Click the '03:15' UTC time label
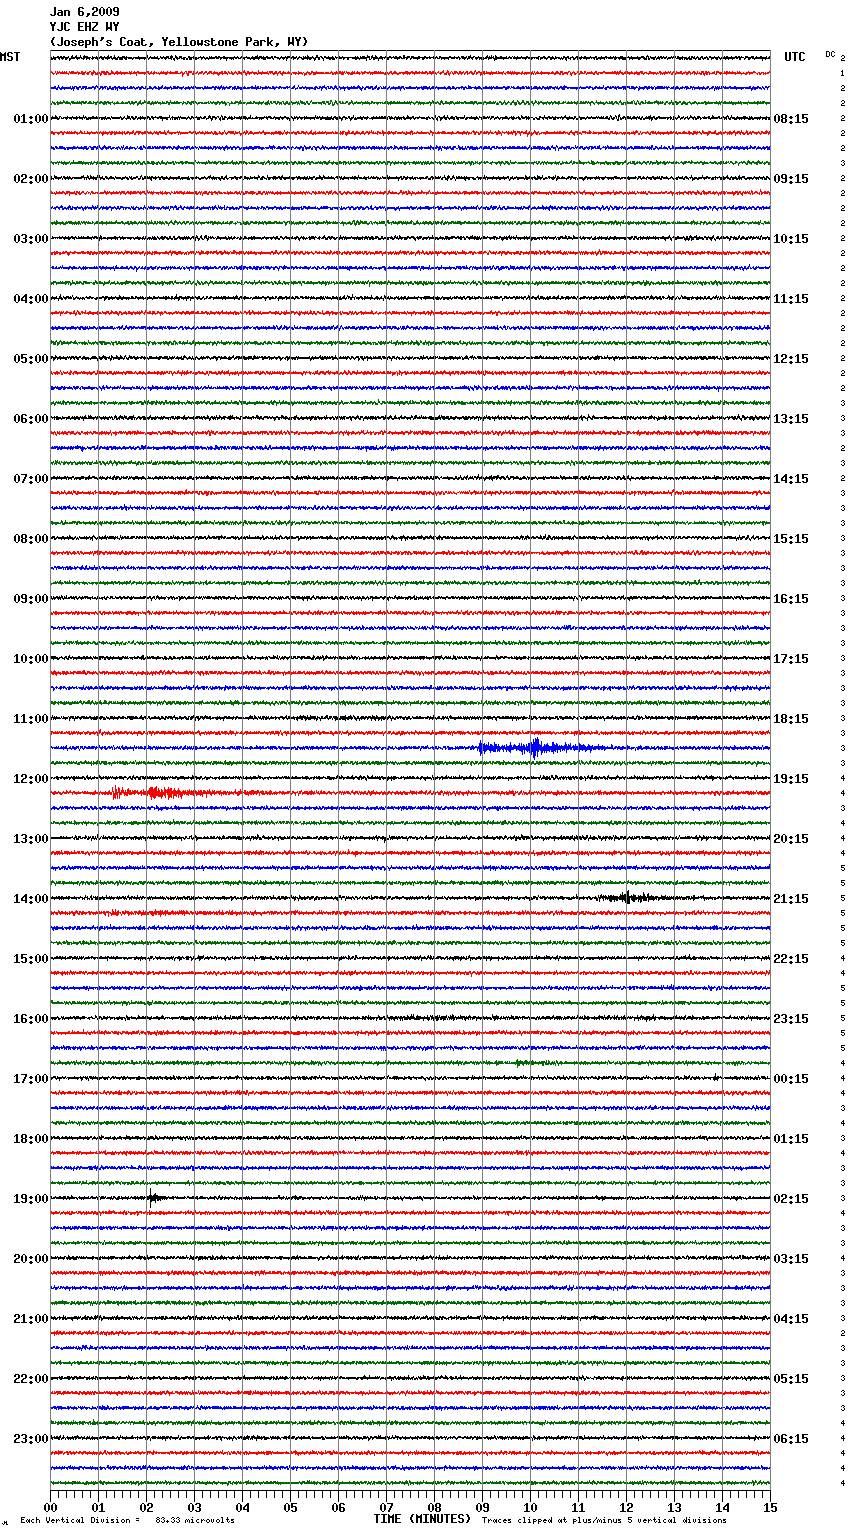The height and width of the screenshot is (1534, 850). point(791,1259)
